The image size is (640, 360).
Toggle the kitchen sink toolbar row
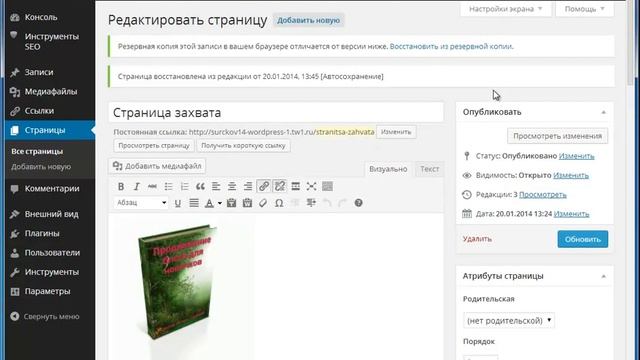point(327,187)
